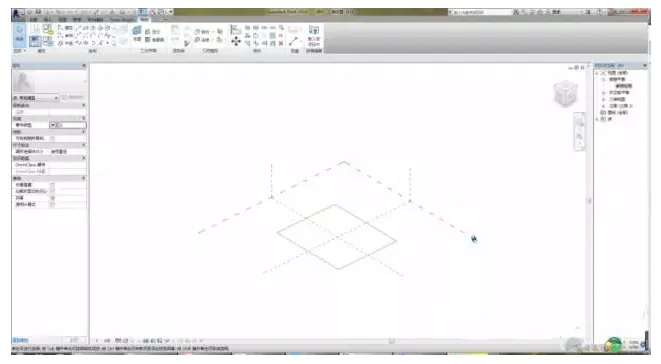Click the Edit Type button in Properties
661x364 pixels.
(73, 97)
